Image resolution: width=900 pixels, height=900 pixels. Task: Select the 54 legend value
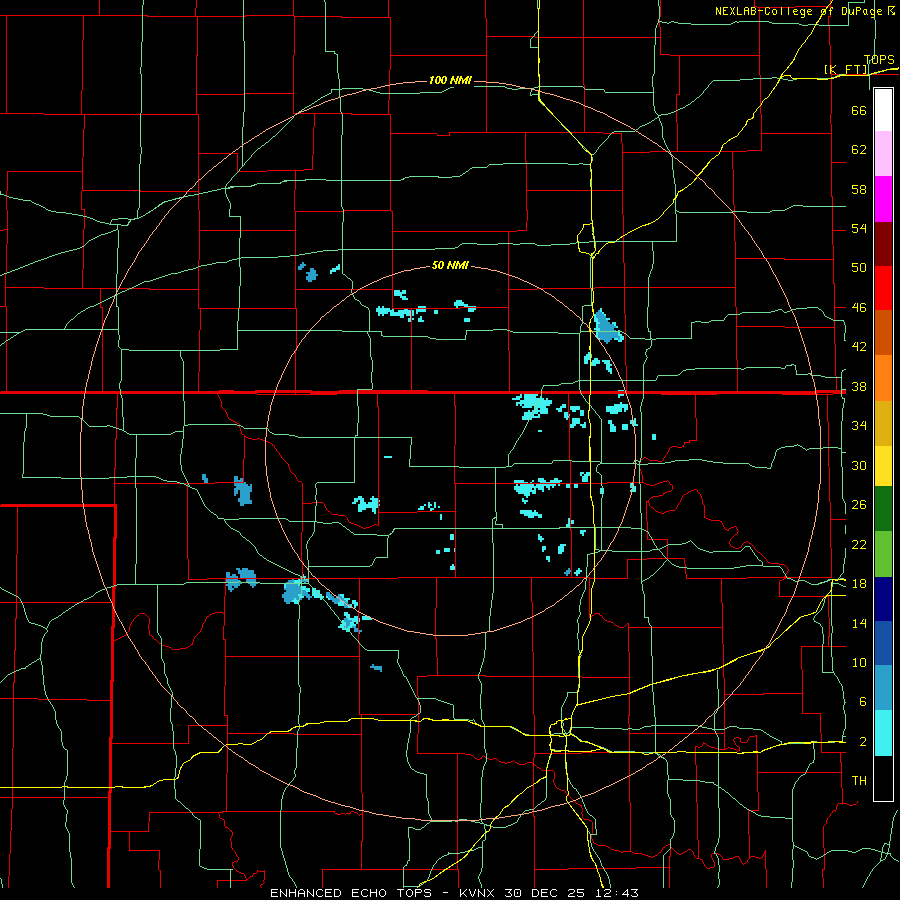point(859,228)
